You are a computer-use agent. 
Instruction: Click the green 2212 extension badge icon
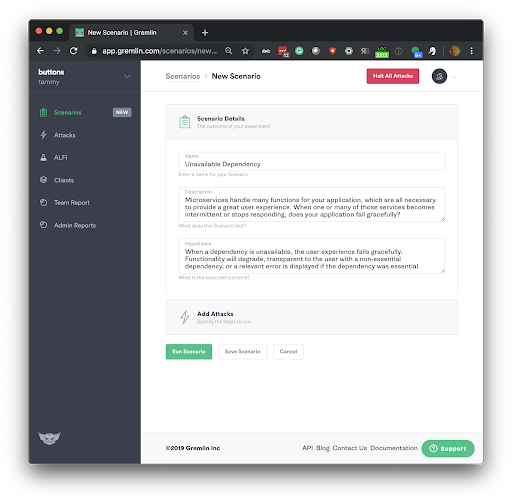click(x=382, y=52)
